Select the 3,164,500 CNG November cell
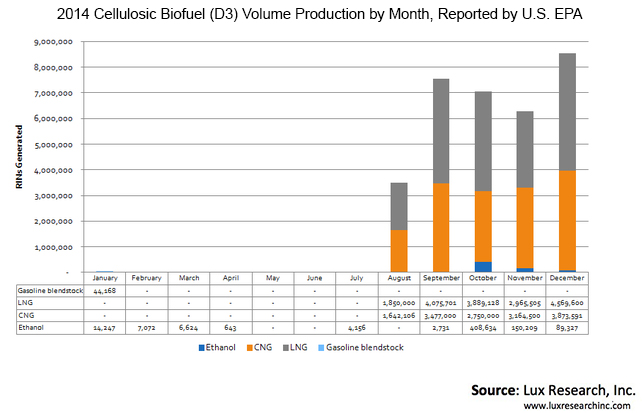The height and width of the screenshot is (413, 642). point(525,316)
